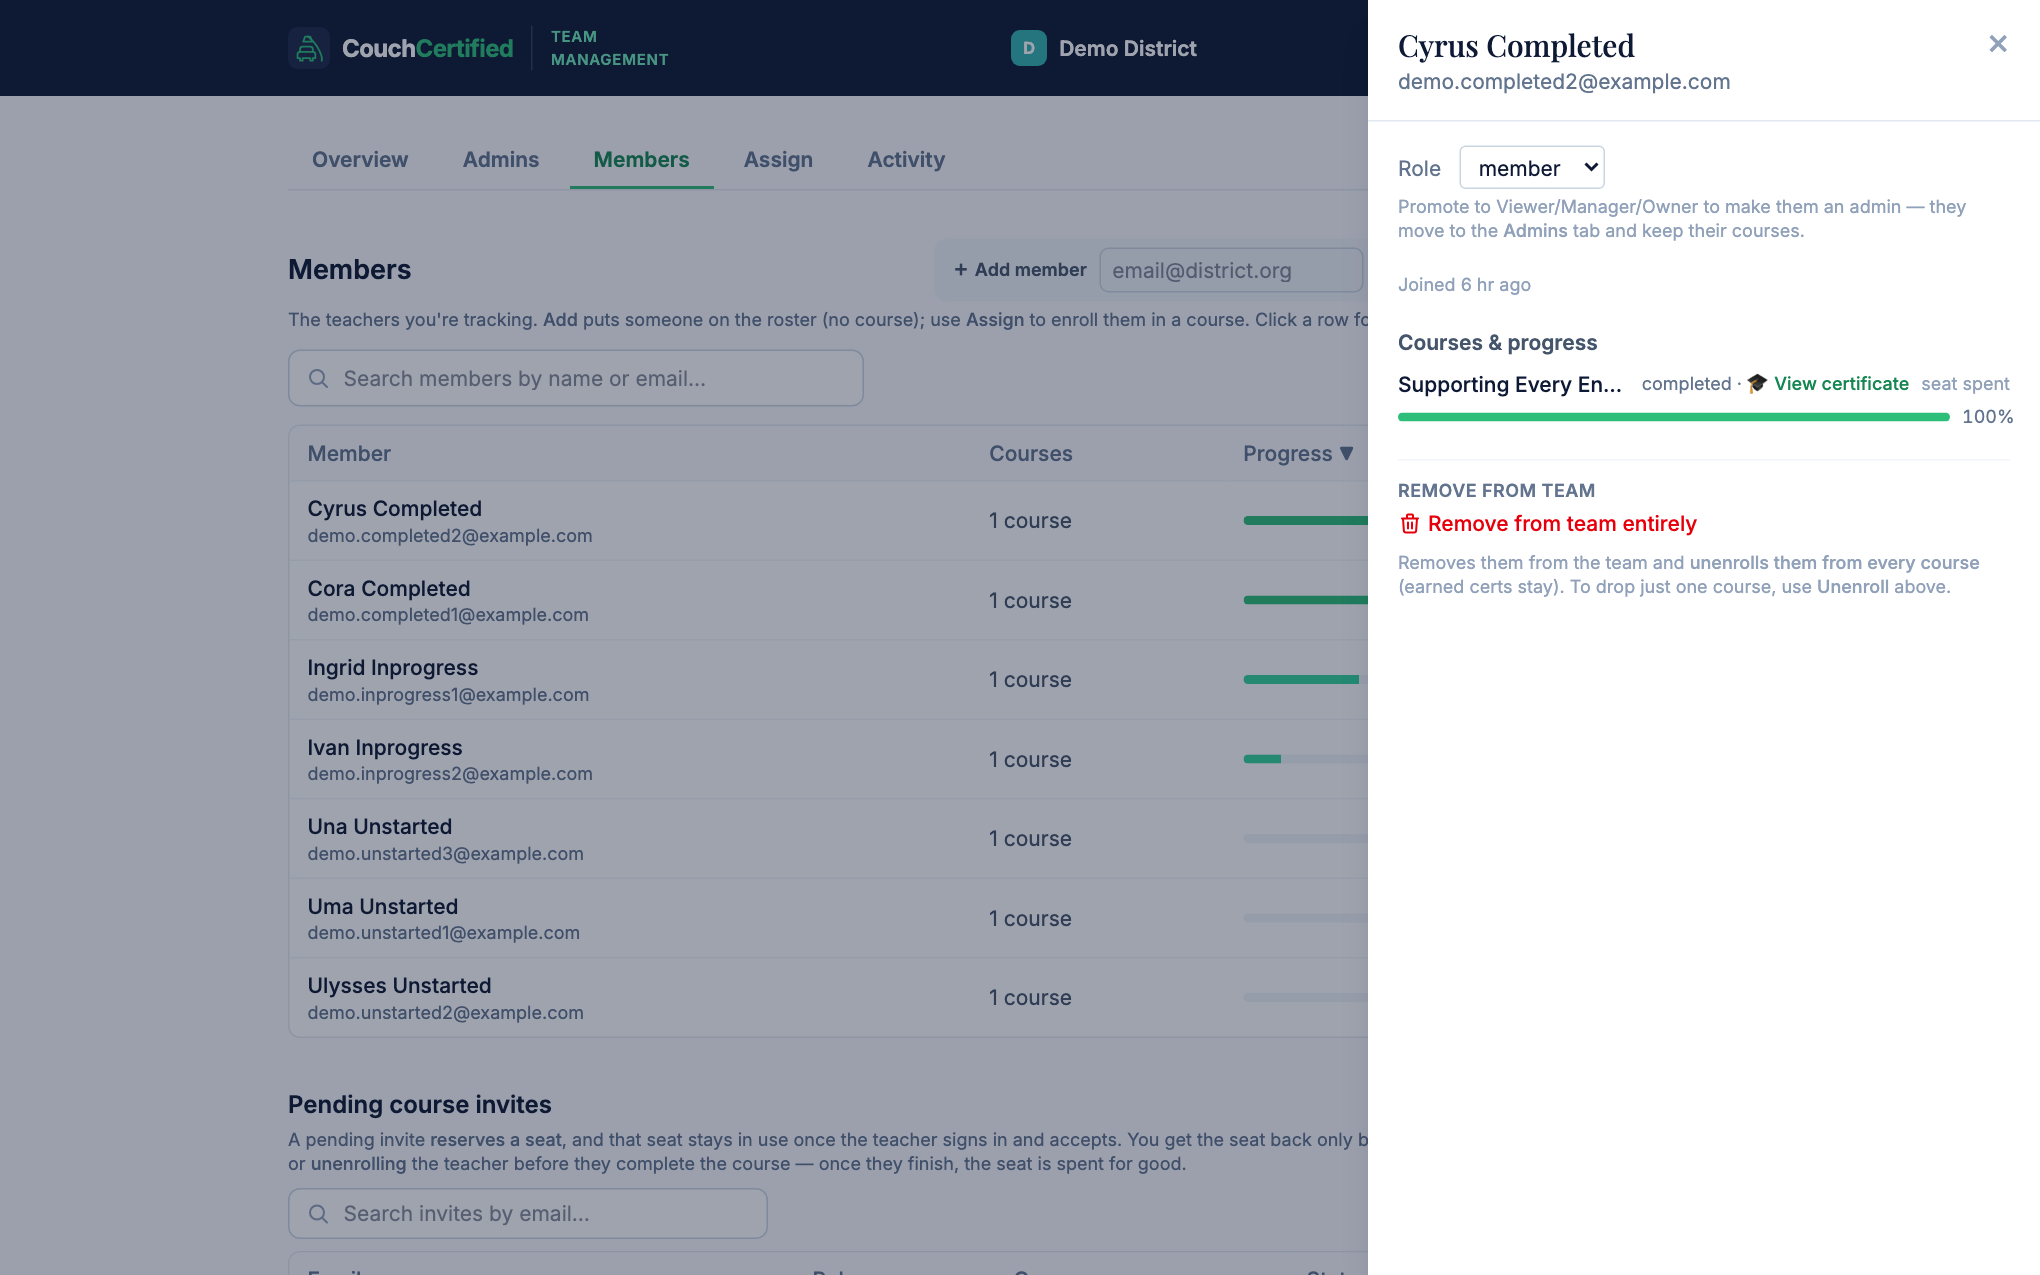Viewport: 2040px width, 1275px height.
Task: Click the Search invites by email field
Action: point(528,1214)
